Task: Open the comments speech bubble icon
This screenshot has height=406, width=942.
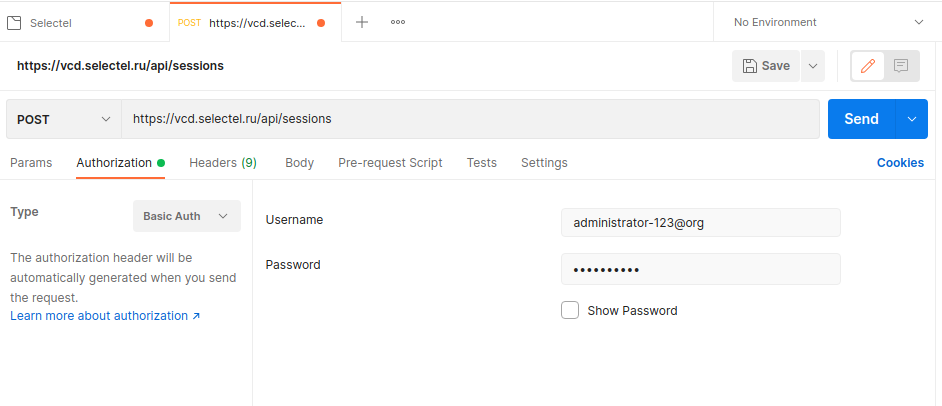Action: 901,66
